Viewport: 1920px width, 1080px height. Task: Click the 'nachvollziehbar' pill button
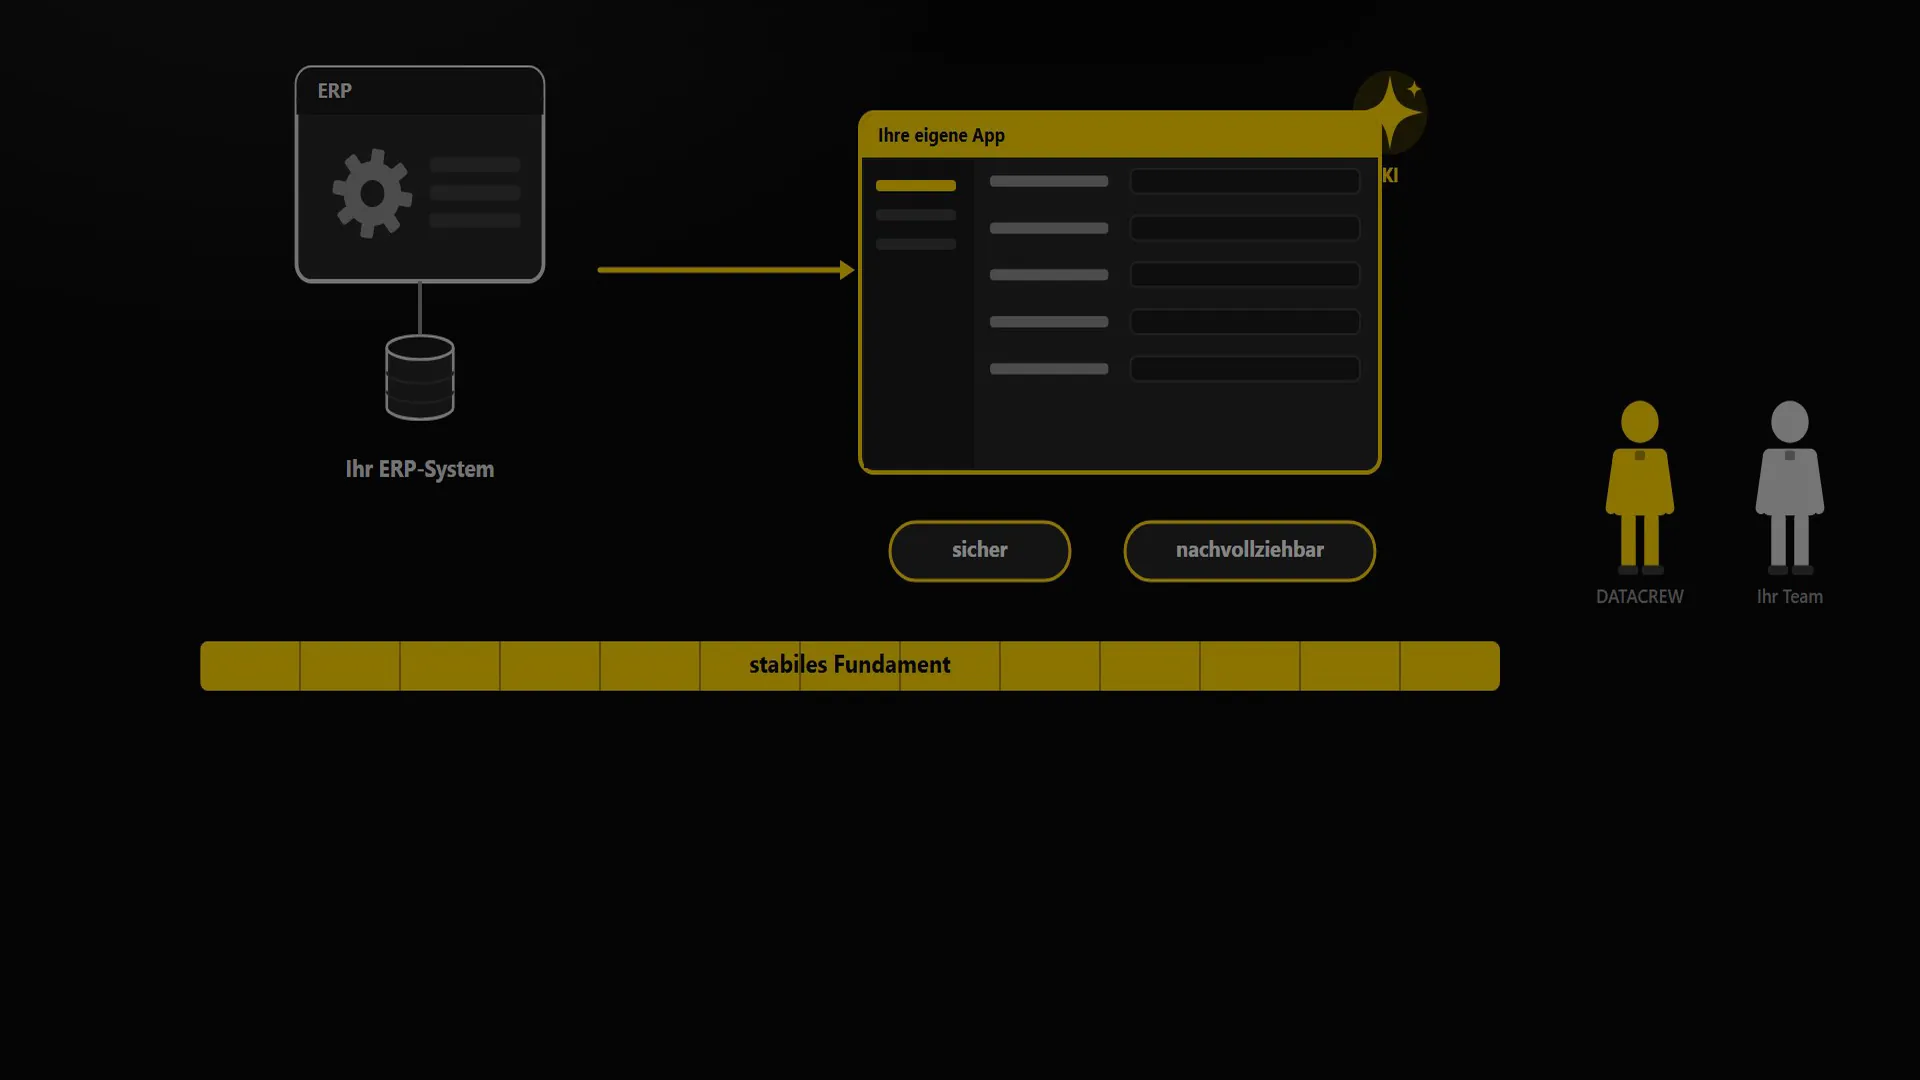click(1250, 551)
